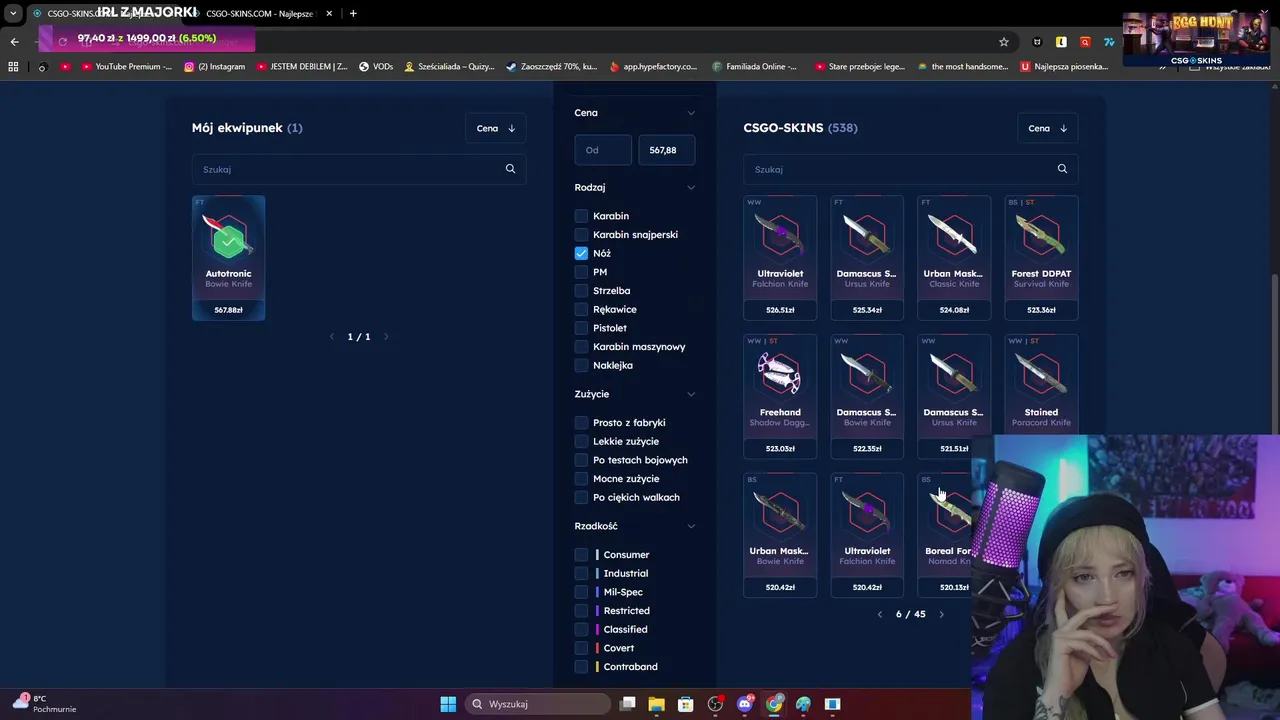The height and width of the screenshot is (720, 1280).
Task: Click the search magnifier in CSGO-SKINS panel
Action: click(x=1062, y=169)
